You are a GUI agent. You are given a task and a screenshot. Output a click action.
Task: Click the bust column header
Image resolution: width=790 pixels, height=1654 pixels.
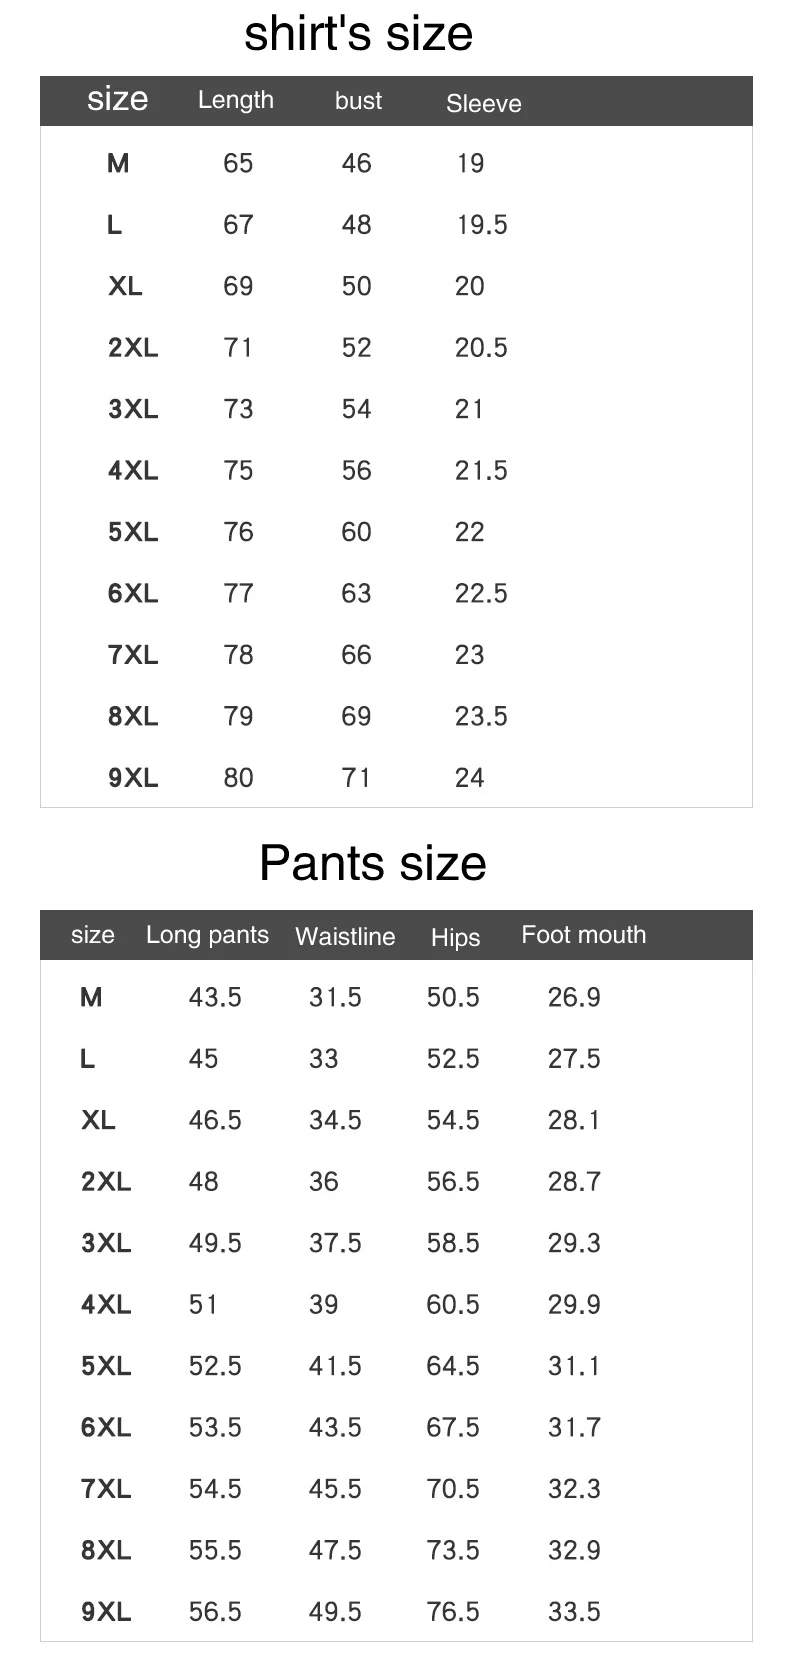(x=358, y=101)
